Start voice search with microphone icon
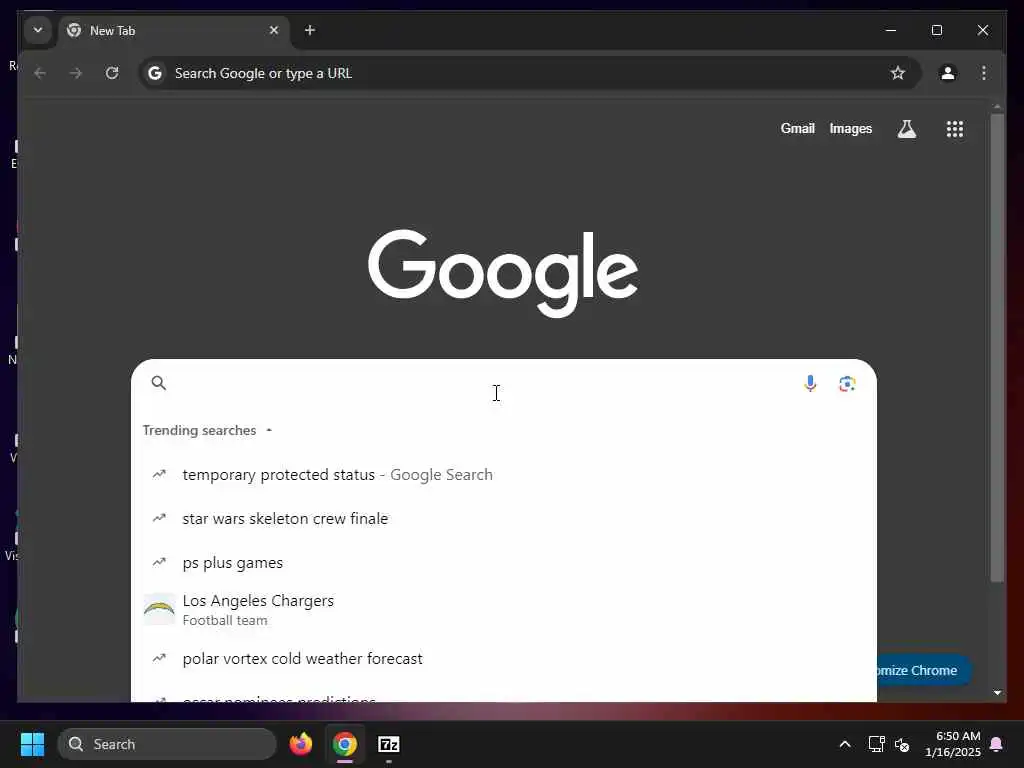This screenshot has height=768, width=1024. pyautogui.click(x=810, y=383)
